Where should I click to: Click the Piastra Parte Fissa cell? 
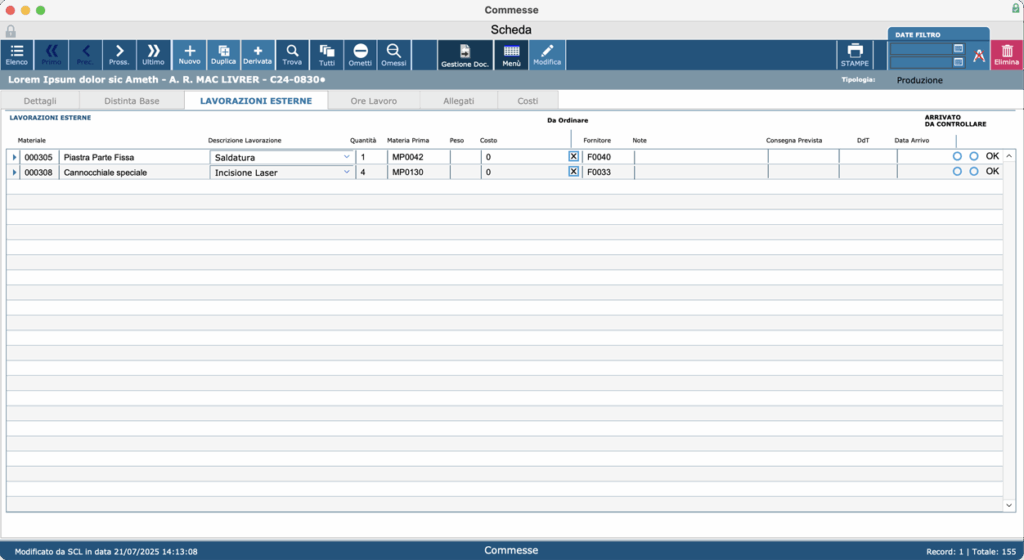pos(134,157)
